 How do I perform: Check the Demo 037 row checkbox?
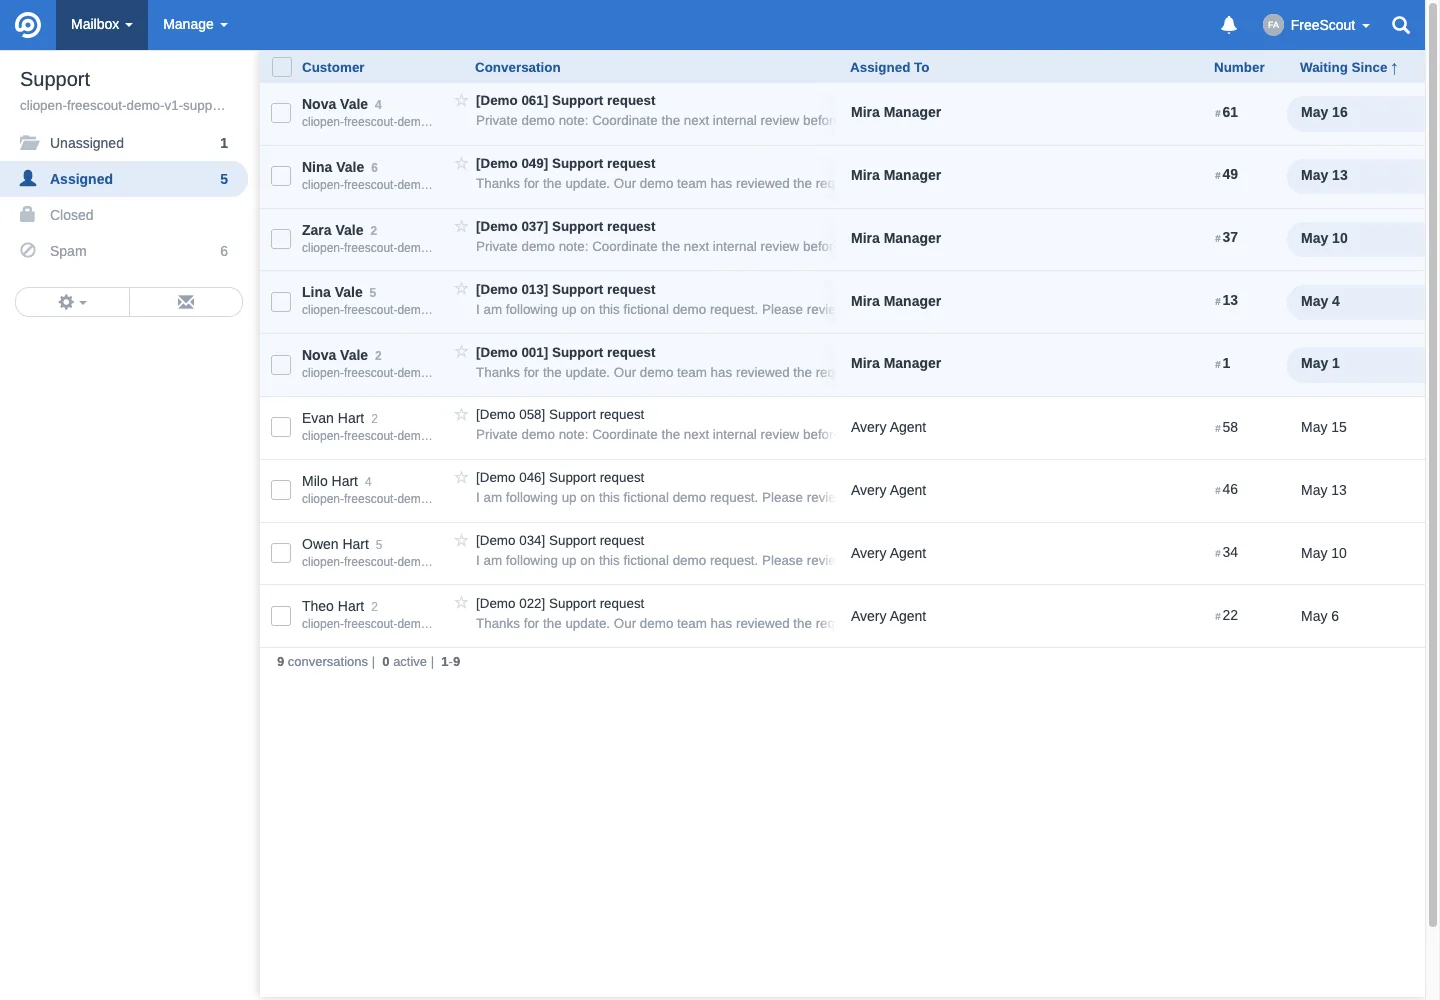281,239
